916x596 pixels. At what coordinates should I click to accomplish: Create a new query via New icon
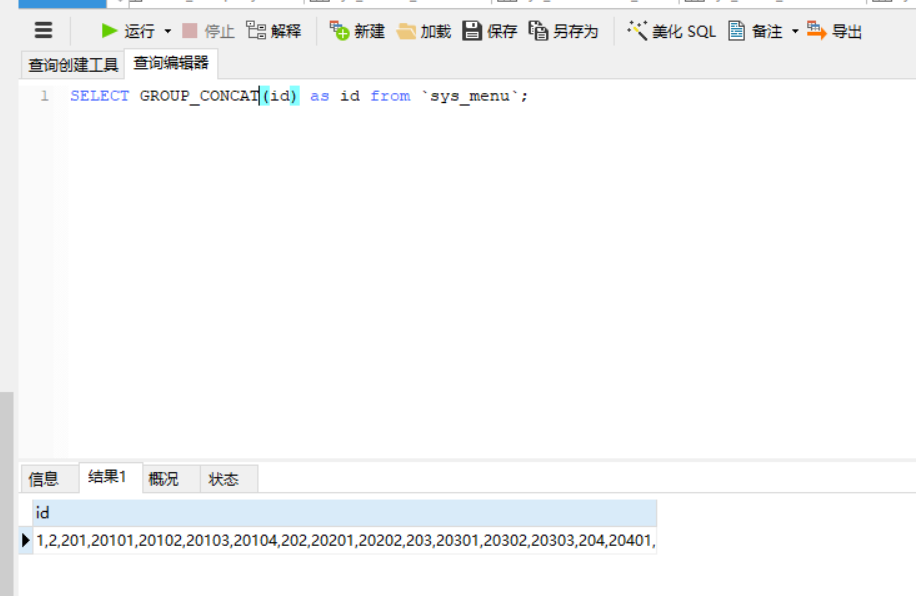[x=339, y=30]
